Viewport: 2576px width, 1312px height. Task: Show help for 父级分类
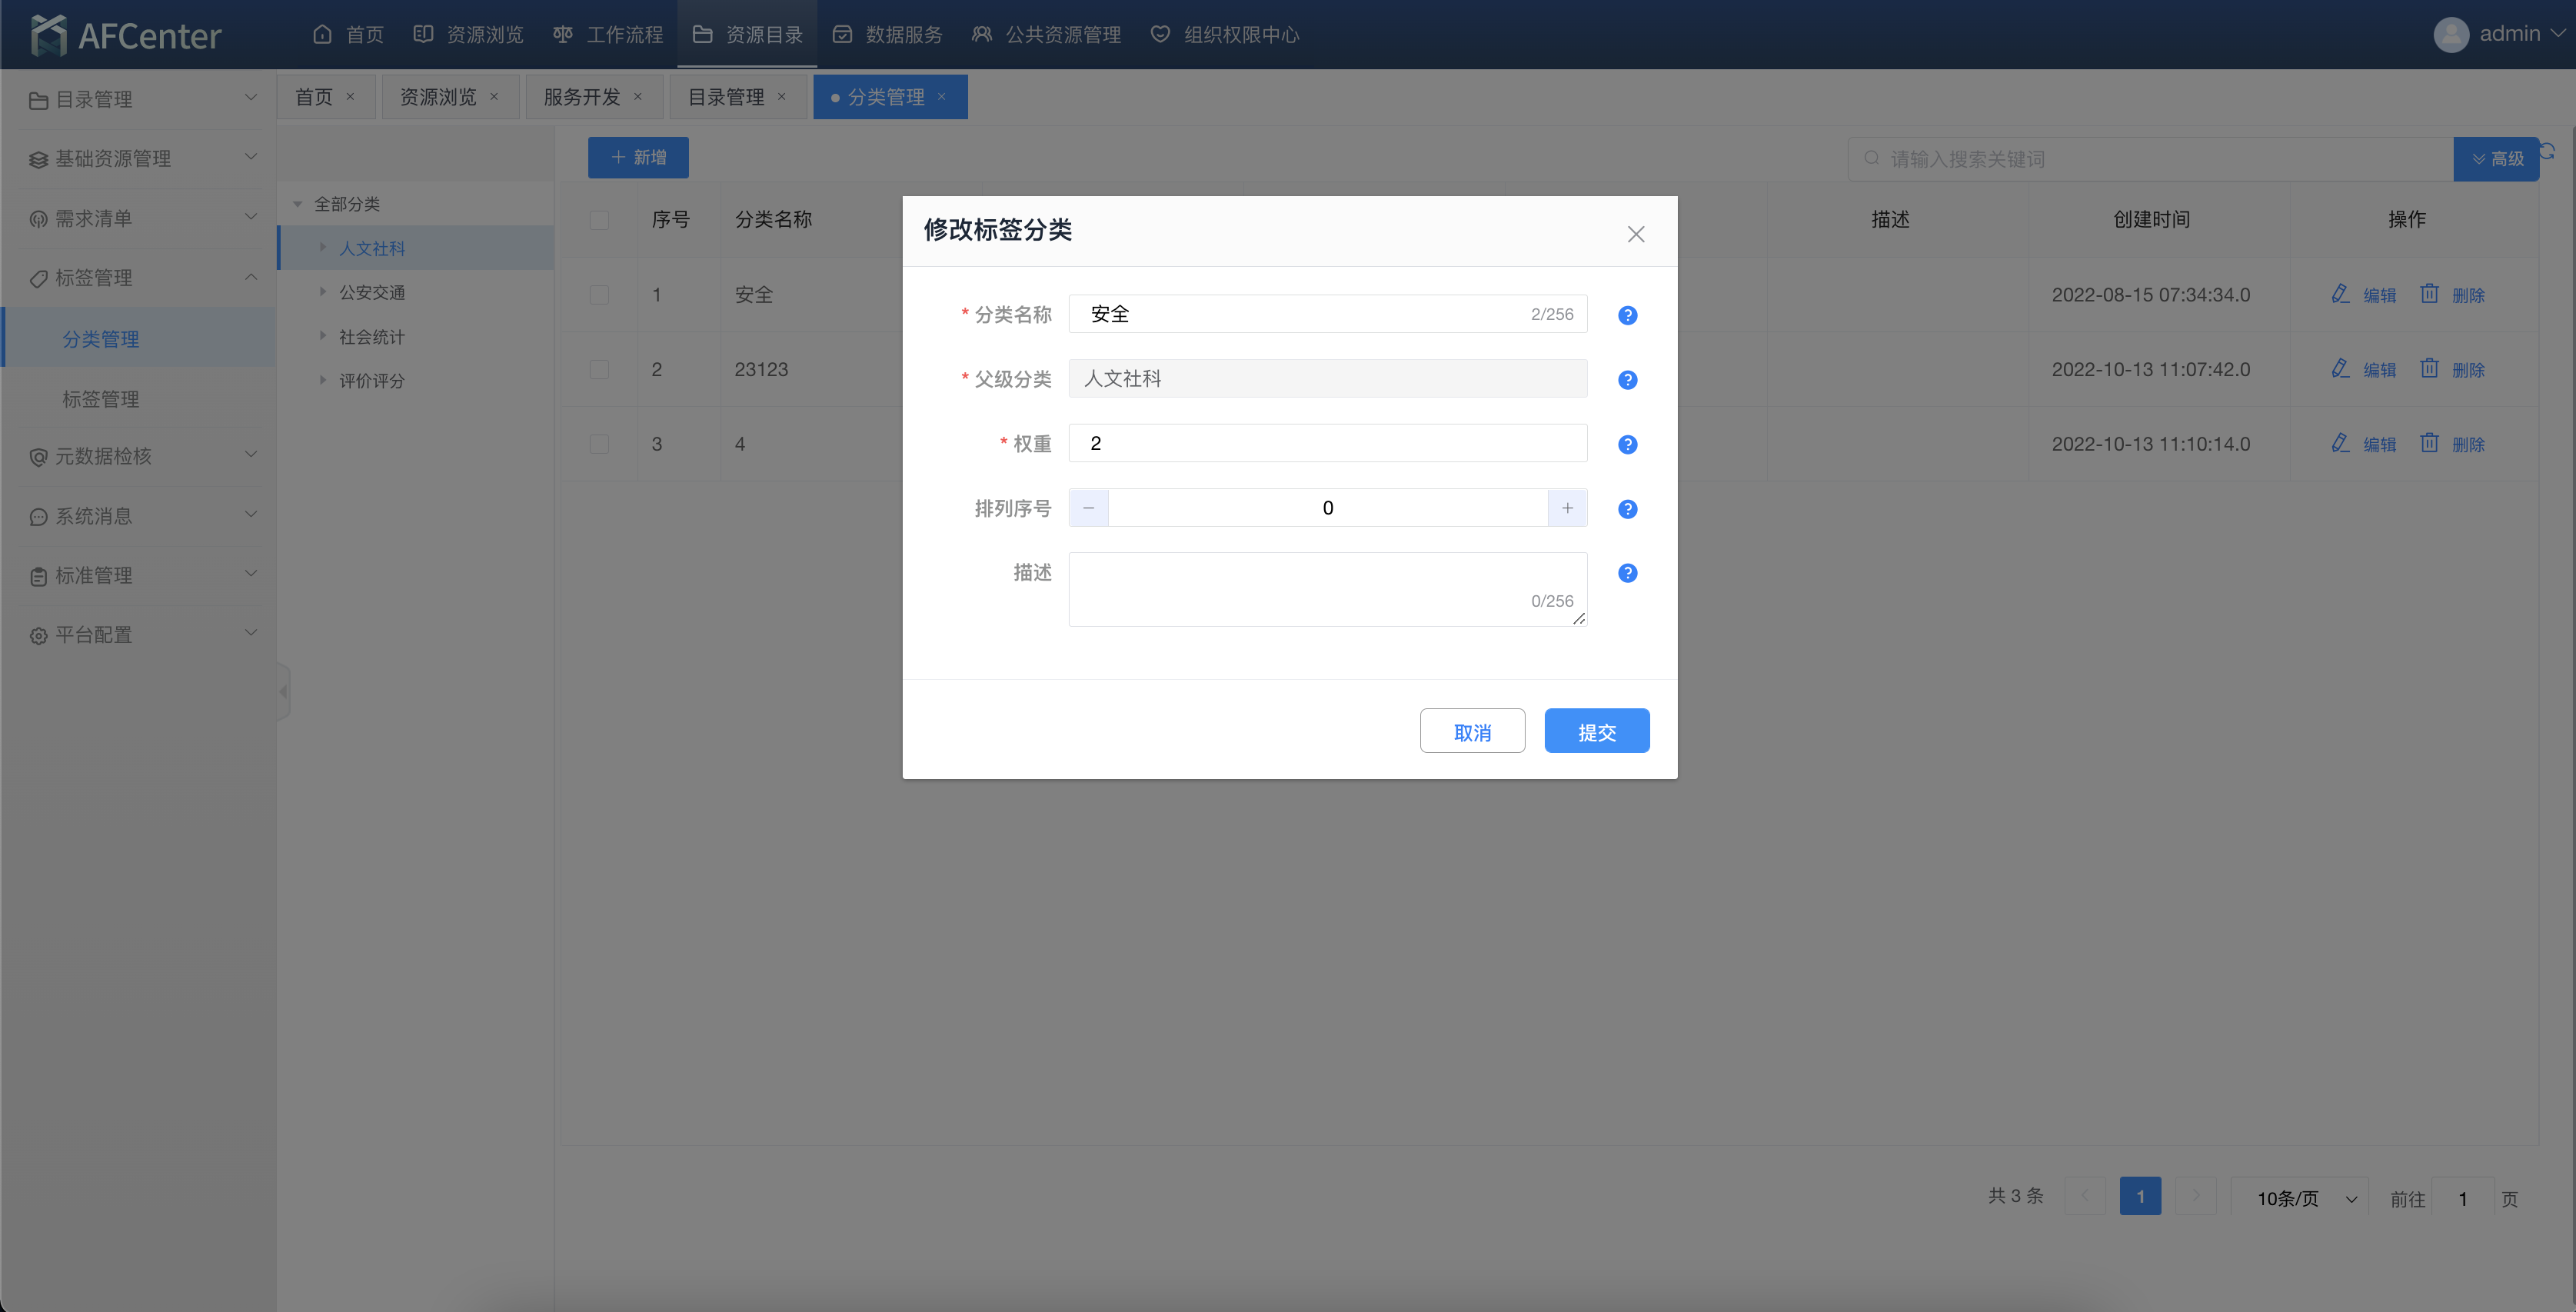pyautogui.click(x=1627, y=380)
